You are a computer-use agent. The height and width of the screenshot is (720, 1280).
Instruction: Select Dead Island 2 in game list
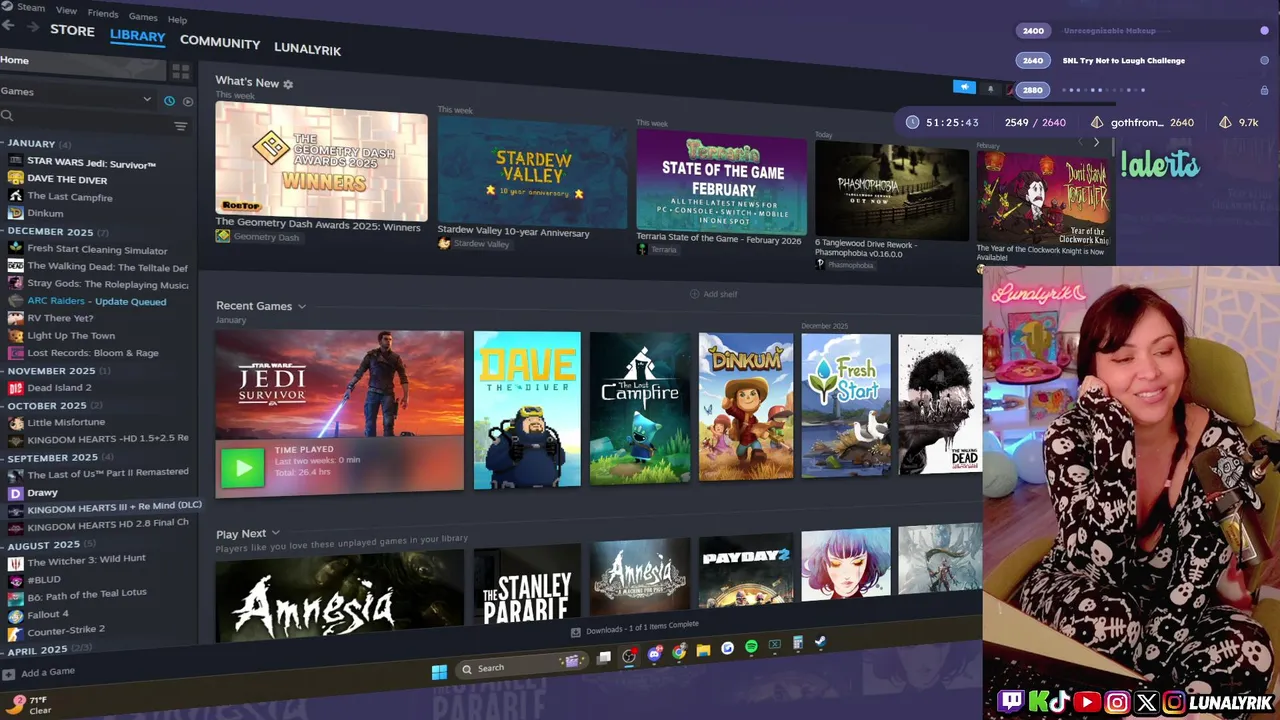click(59, 388)
